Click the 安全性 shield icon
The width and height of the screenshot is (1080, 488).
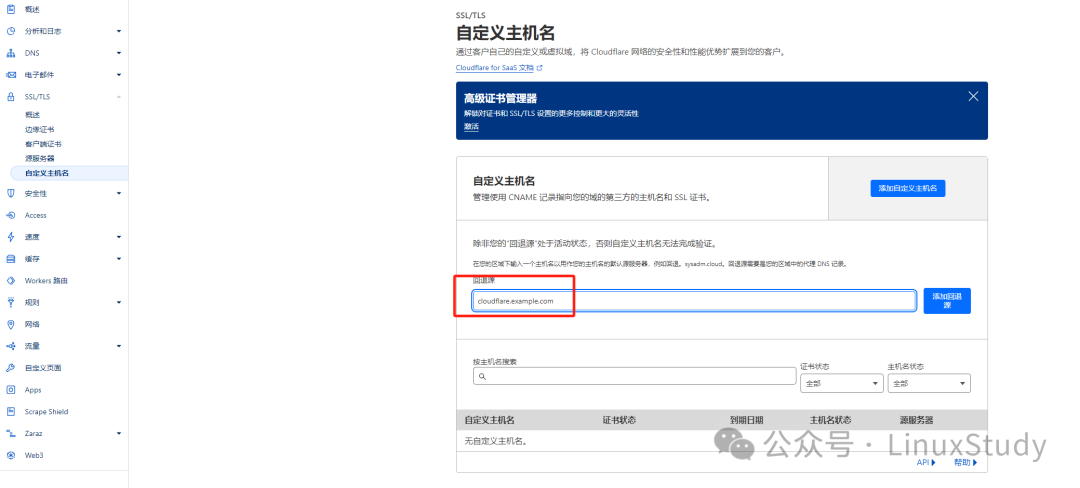(x=11, y=194)
